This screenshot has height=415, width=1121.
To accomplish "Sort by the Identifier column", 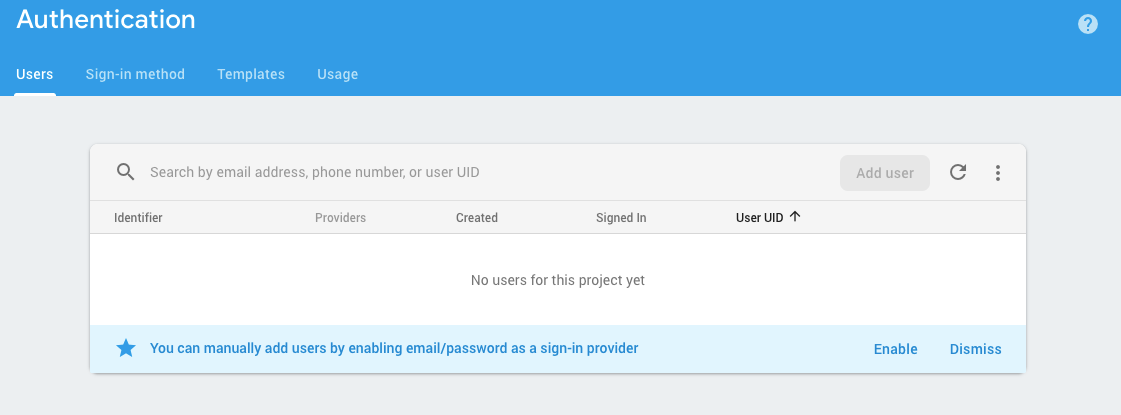I will pyautogui.click(x=138, y=218).
